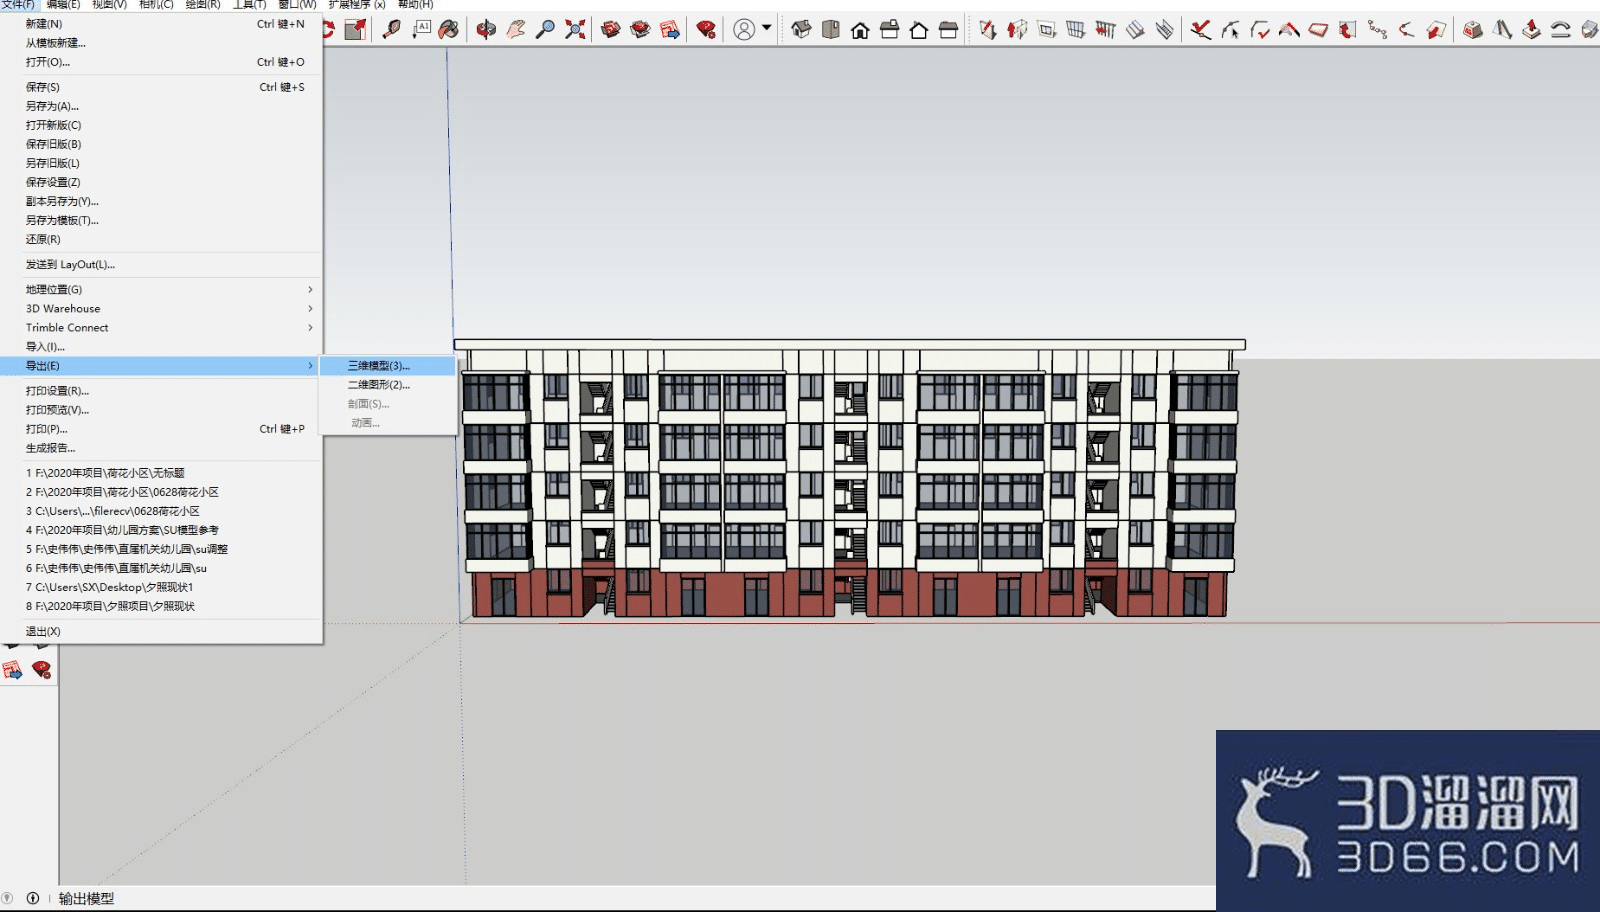Open the account dropdown arrow
This screenshot has width=1600, height=912.
pos(767,28)
